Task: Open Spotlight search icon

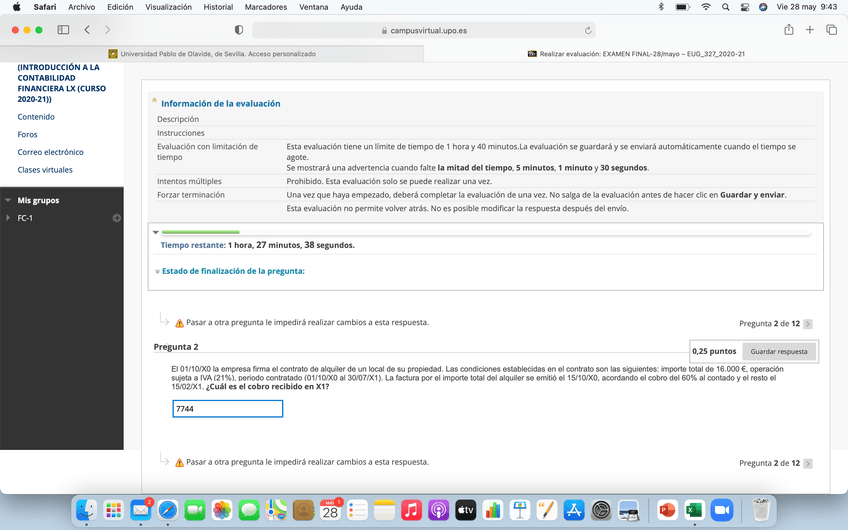Action: click(x=725, y=7)
